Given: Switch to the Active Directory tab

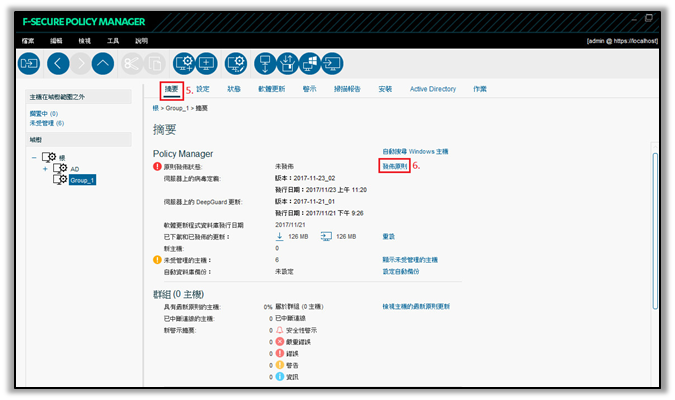Looking at the screenshot, I should pos(433,89).
